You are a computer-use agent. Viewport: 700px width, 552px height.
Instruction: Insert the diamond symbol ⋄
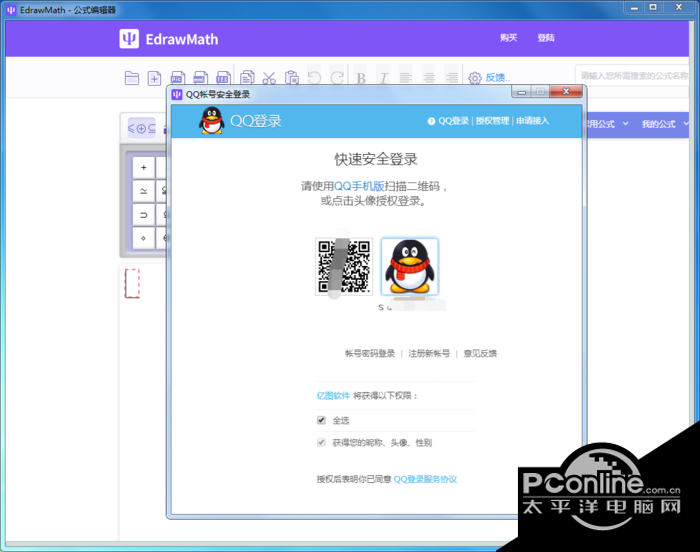tap(143, 238)
